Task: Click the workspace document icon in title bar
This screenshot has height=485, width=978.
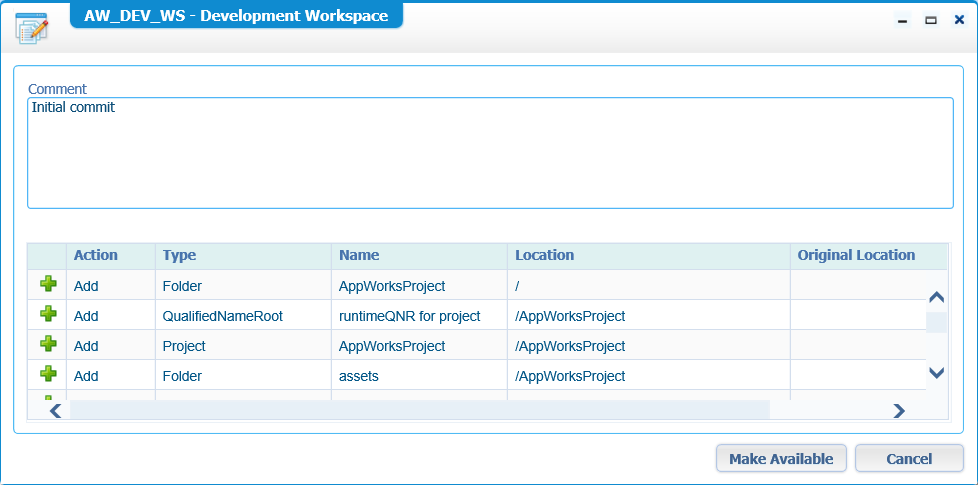Action: (x=32, y=27)
